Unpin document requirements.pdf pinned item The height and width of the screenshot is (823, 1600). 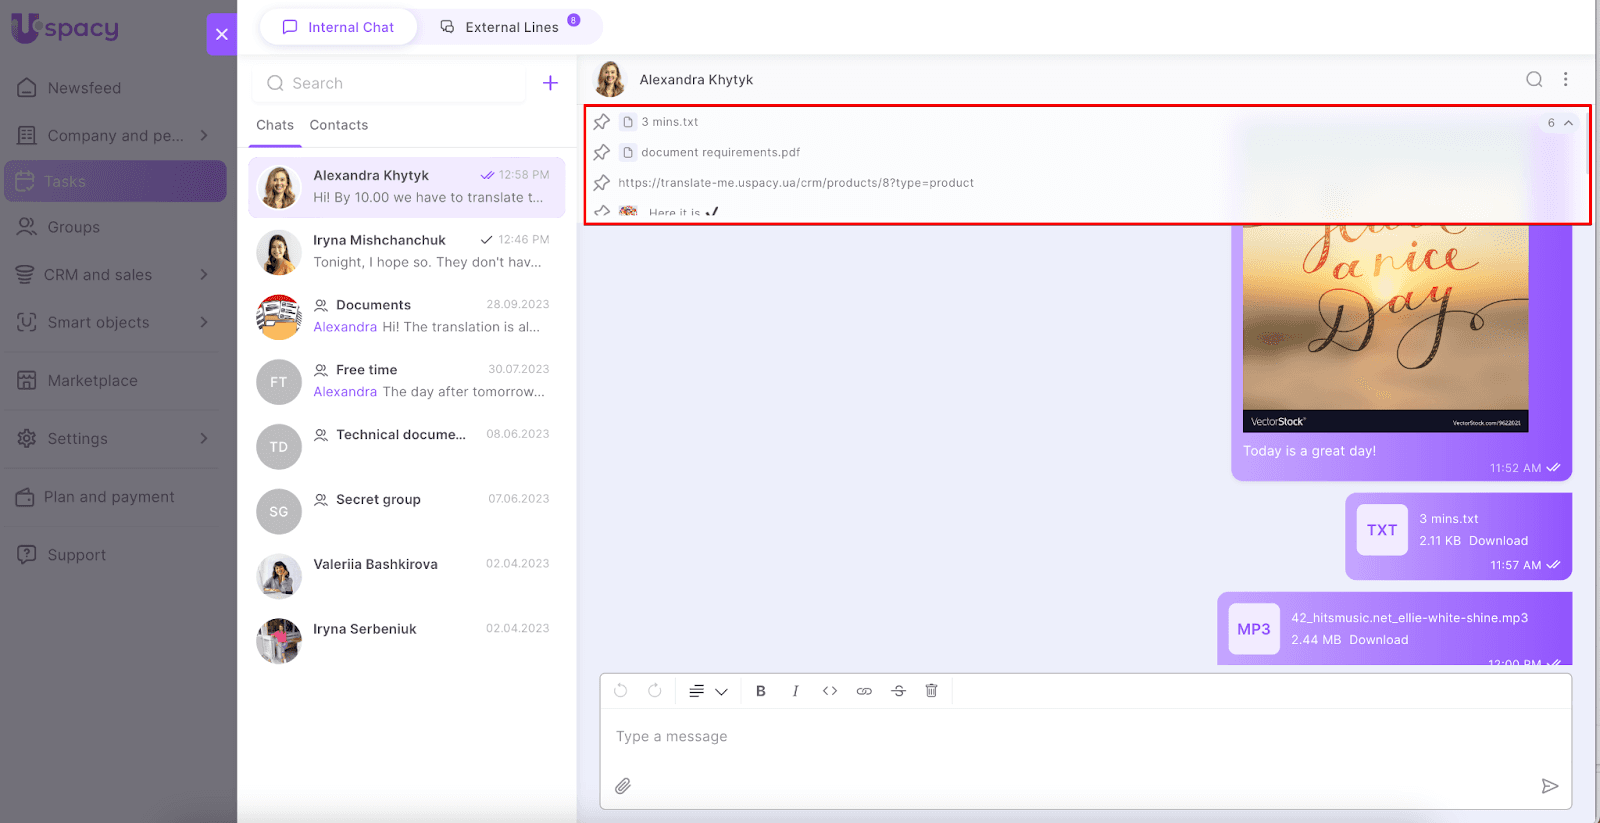coord(602,152)
